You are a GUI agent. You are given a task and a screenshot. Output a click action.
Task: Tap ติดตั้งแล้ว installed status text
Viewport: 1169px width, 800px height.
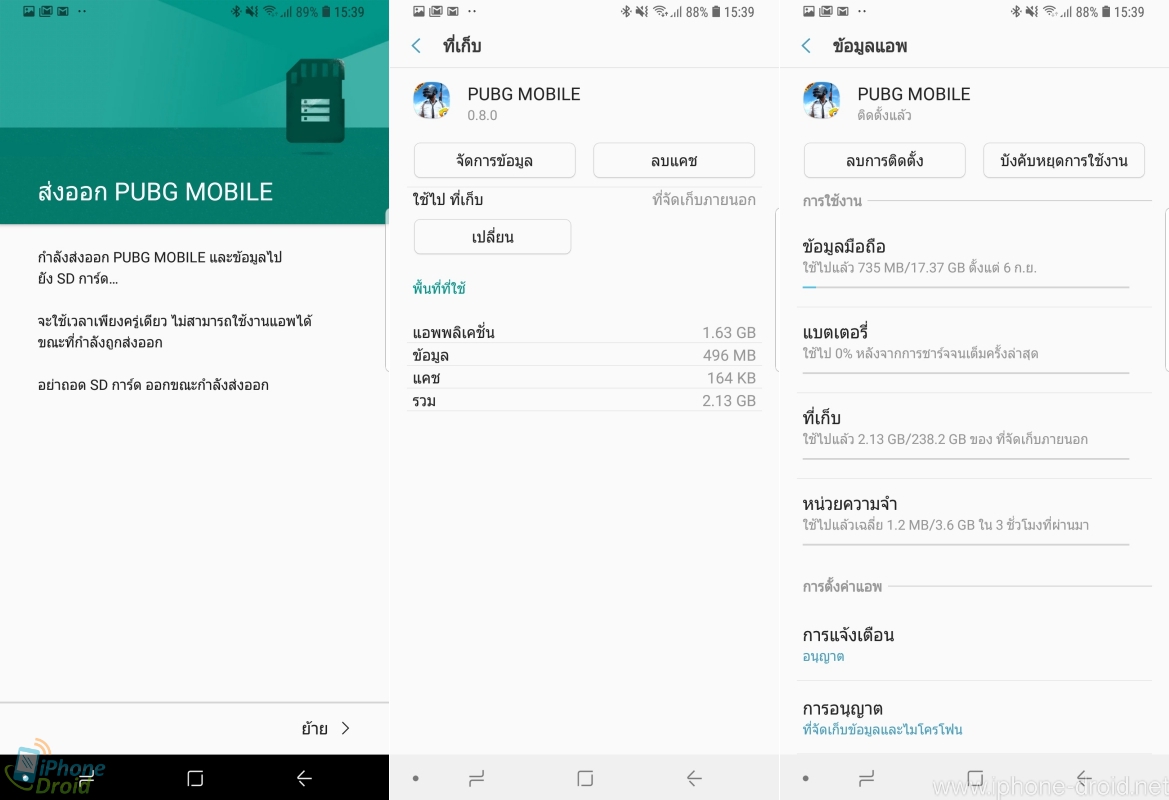tap(884, 116)
